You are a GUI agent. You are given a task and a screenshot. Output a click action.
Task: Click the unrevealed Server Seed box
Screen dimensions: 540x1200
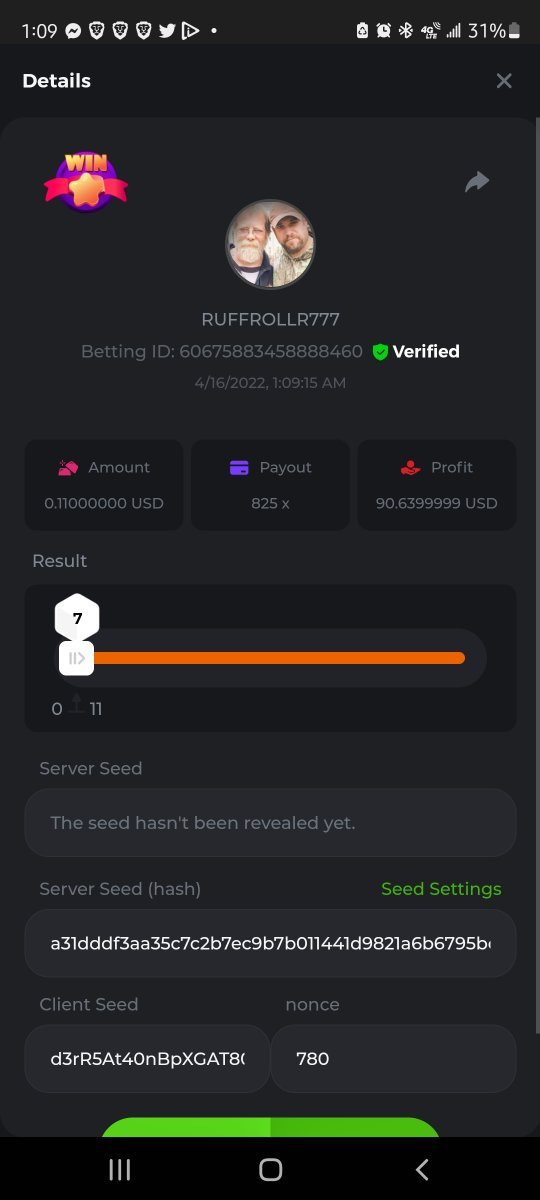tap(270, 823)
